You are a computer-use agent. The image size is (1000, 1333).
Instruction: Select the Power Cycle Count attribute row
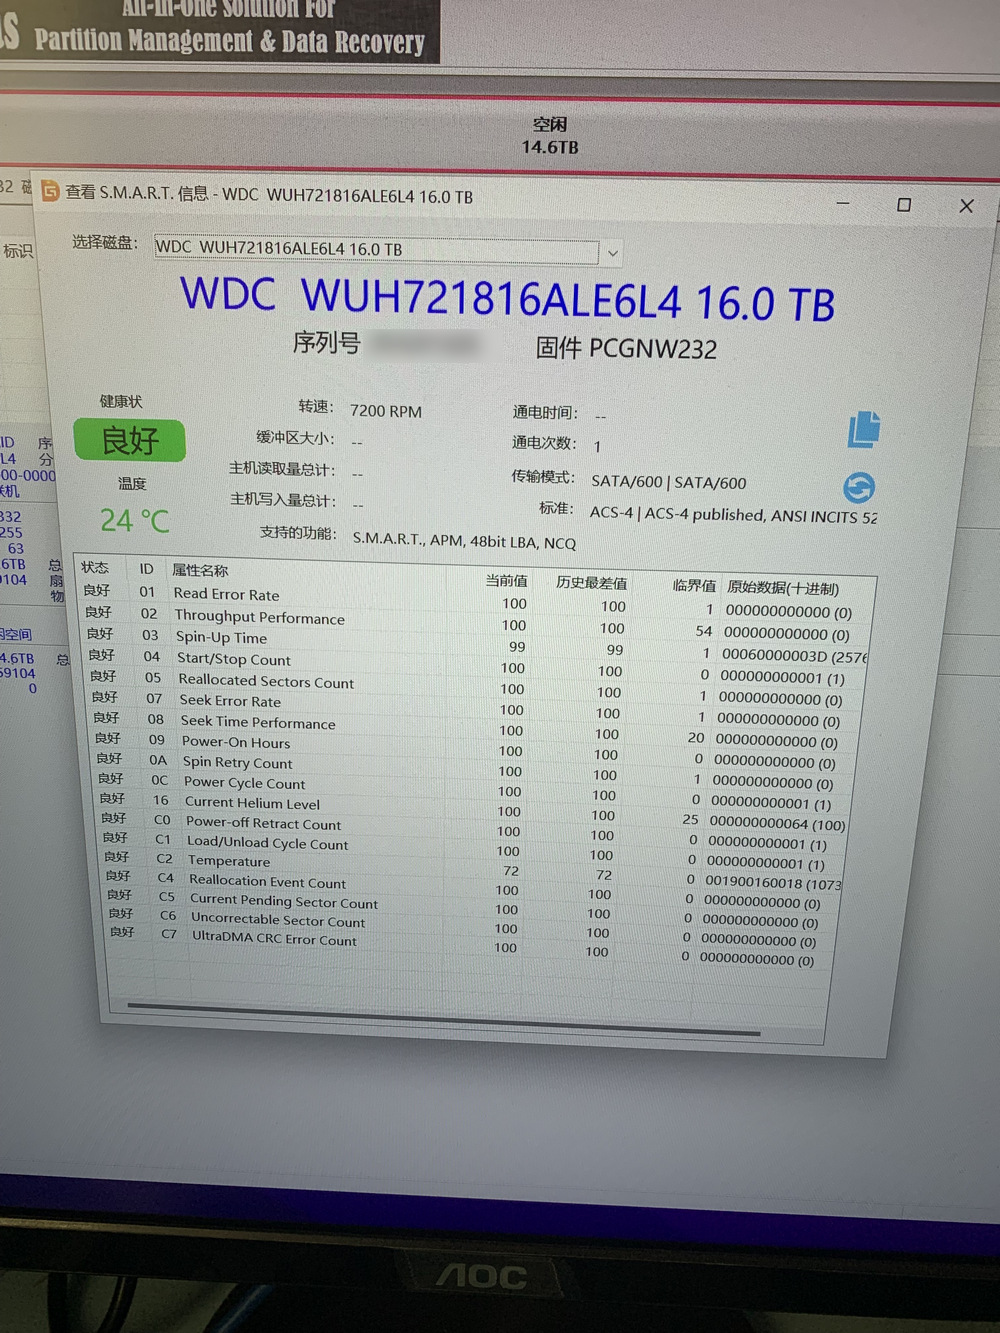(x=466, y=791)
